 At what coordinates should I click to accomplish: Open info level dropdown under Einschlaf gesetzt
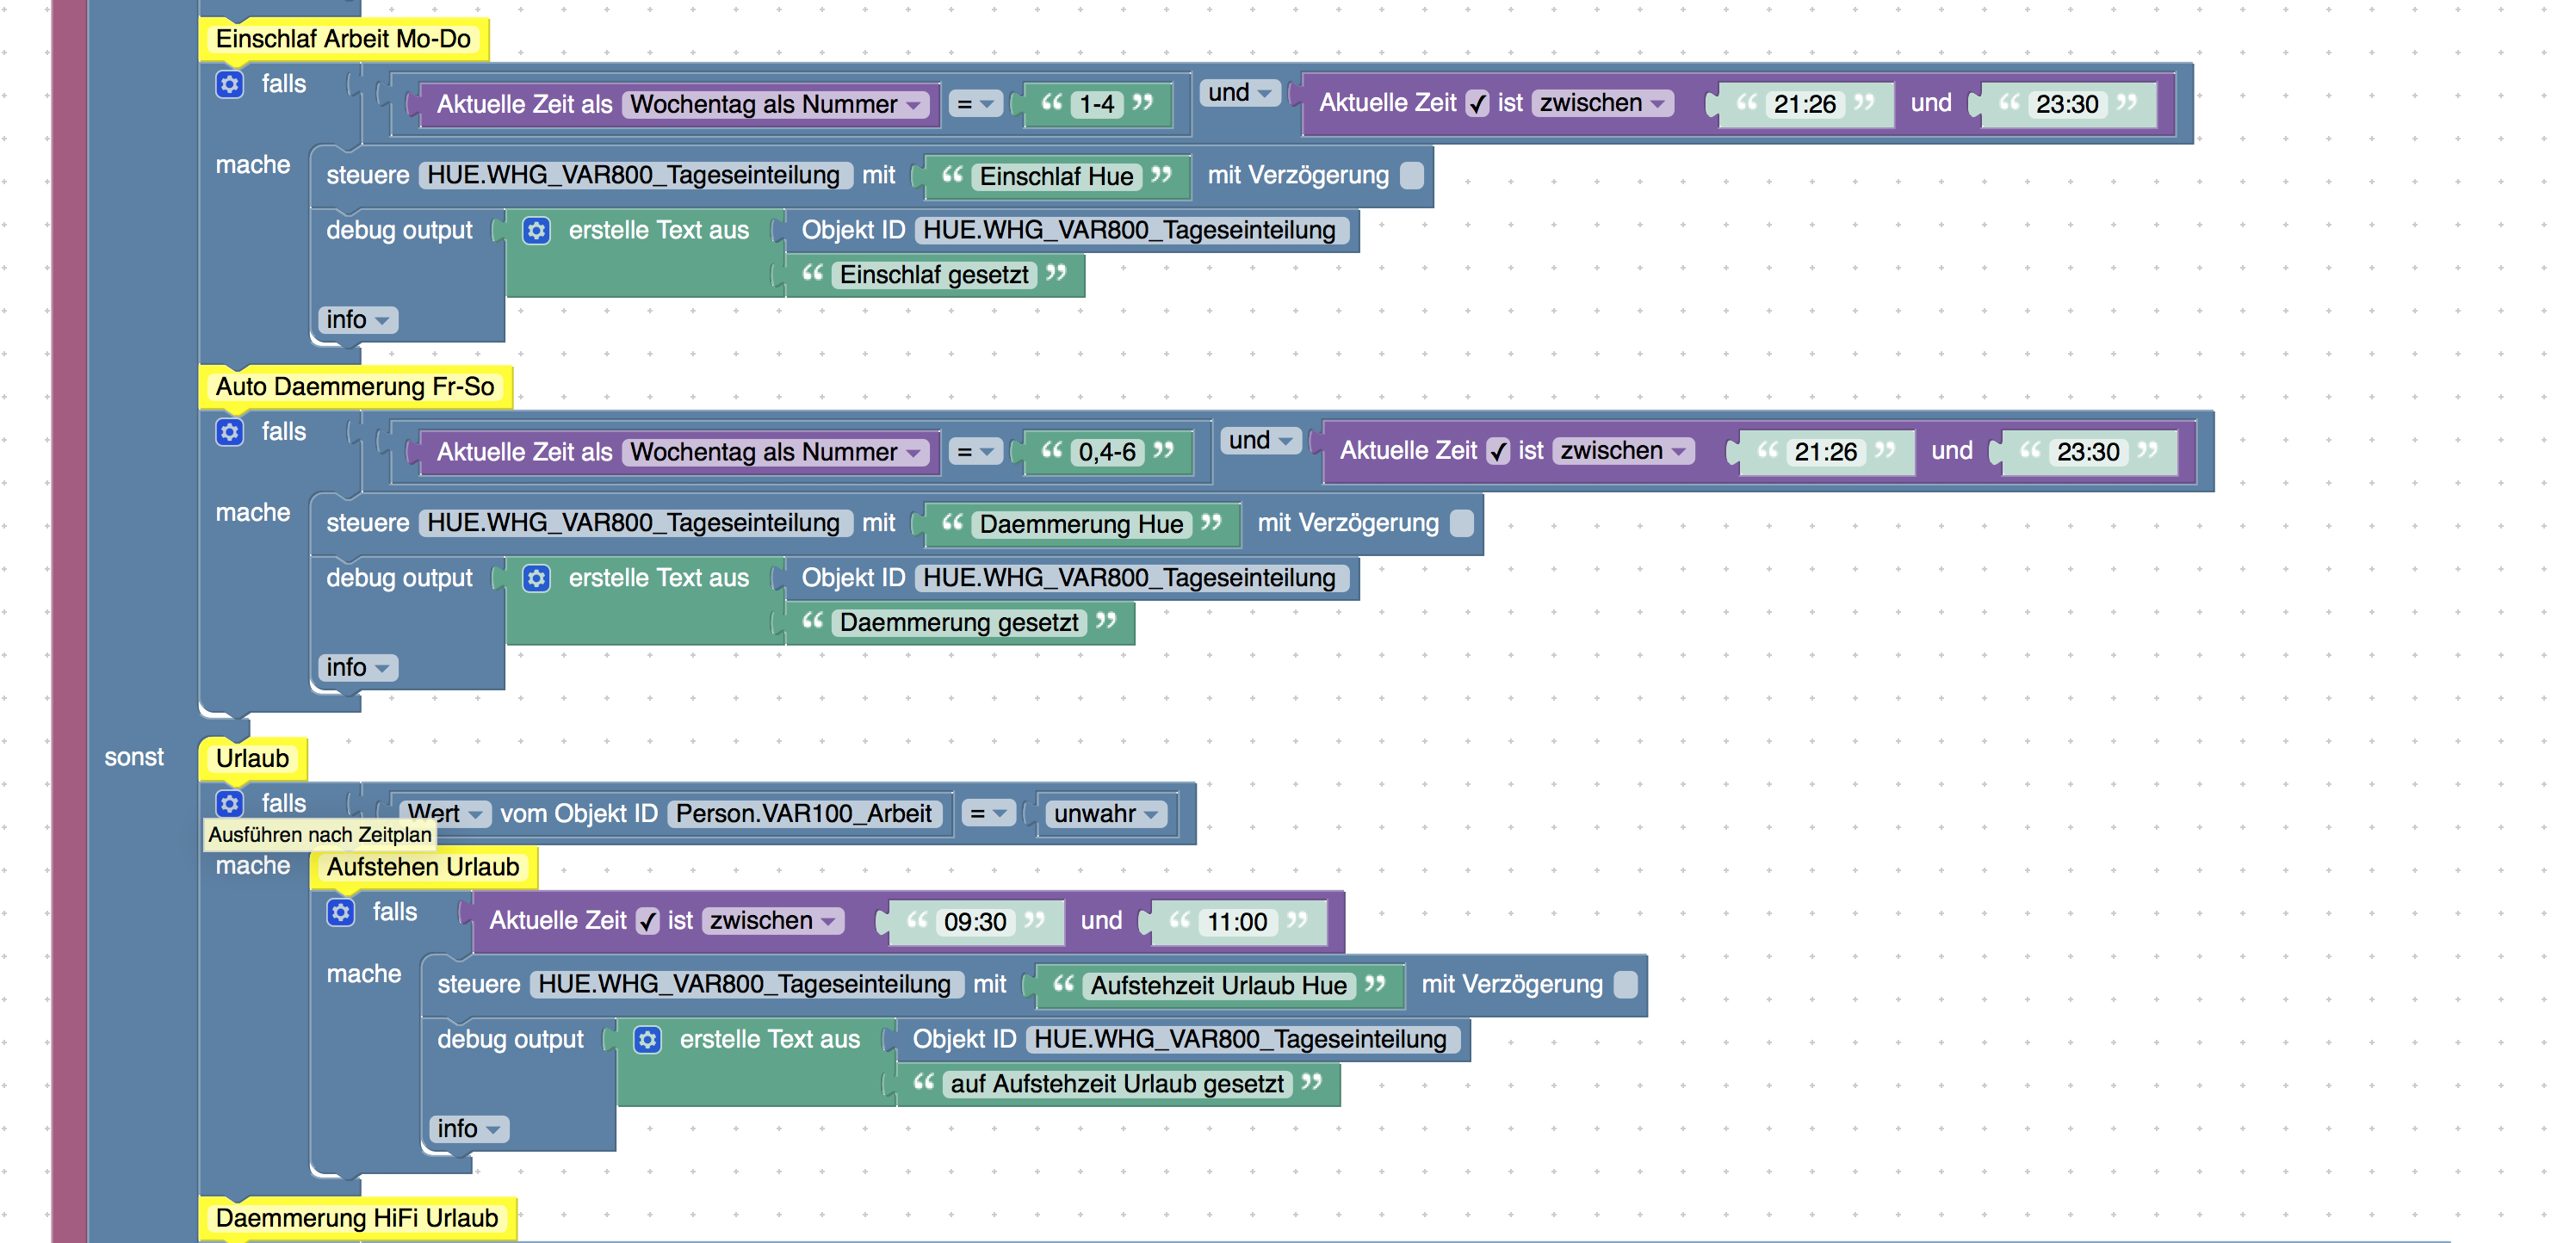tap(357, 320)
